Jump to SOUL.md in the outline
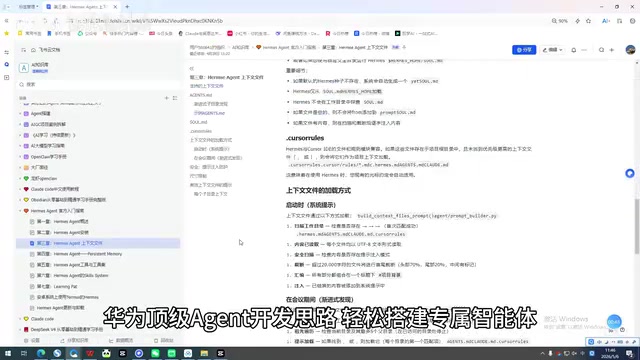Viewport: 640px width, 360px height. 198,122
